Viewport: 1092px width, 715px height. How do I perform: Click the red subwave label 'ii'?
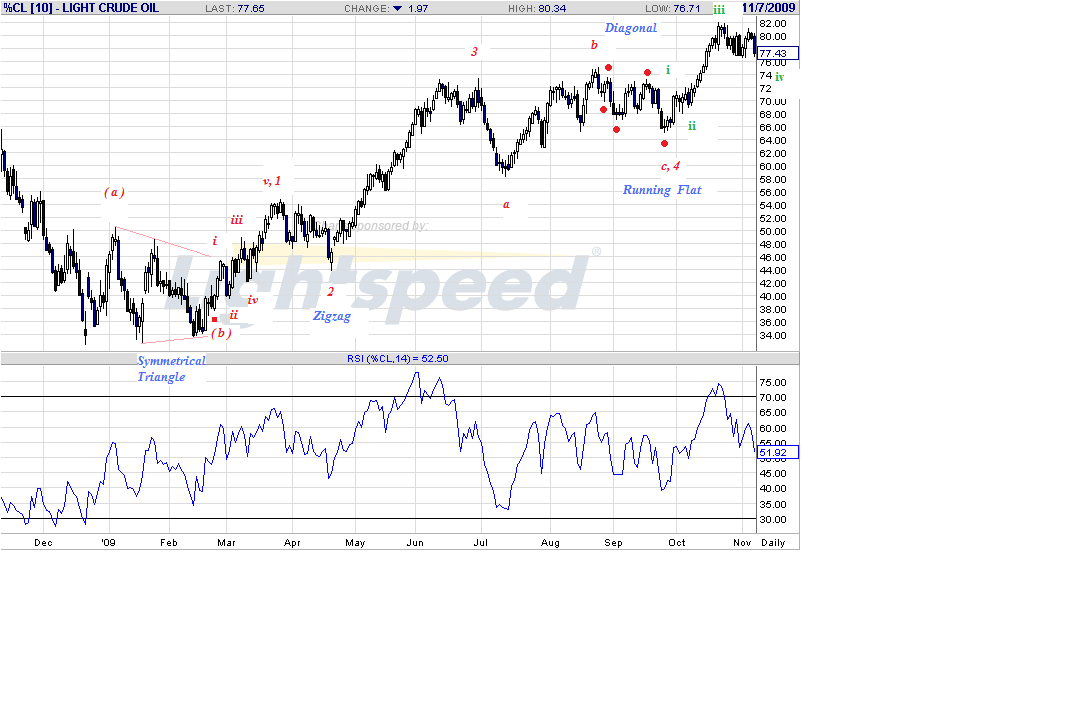point(234,315)
